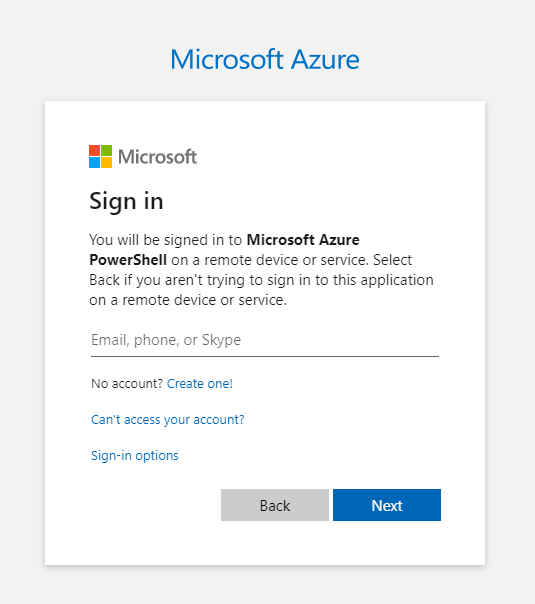Viewport: 535px width, 604px height.
Task: Click the Microsoft four-square logo
Action: click(101, 156)
